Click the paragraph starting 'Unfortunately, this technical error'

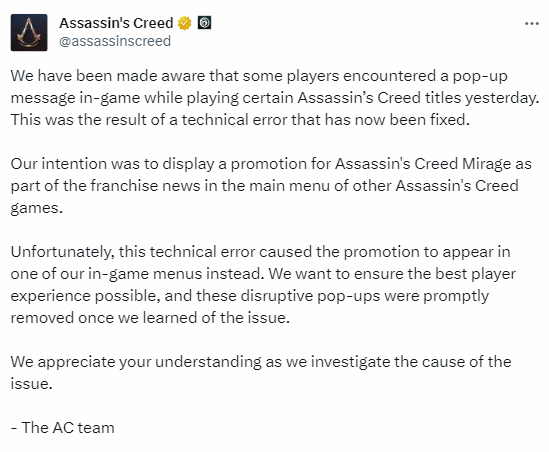click(x=263, y=285)
